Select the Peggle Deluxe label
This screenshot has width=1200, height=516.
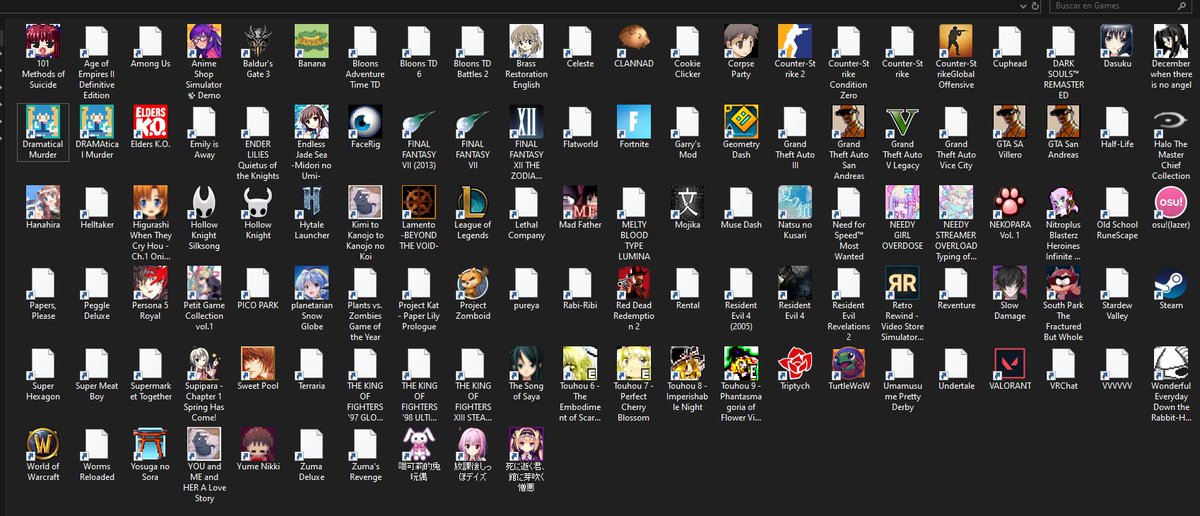97,312
